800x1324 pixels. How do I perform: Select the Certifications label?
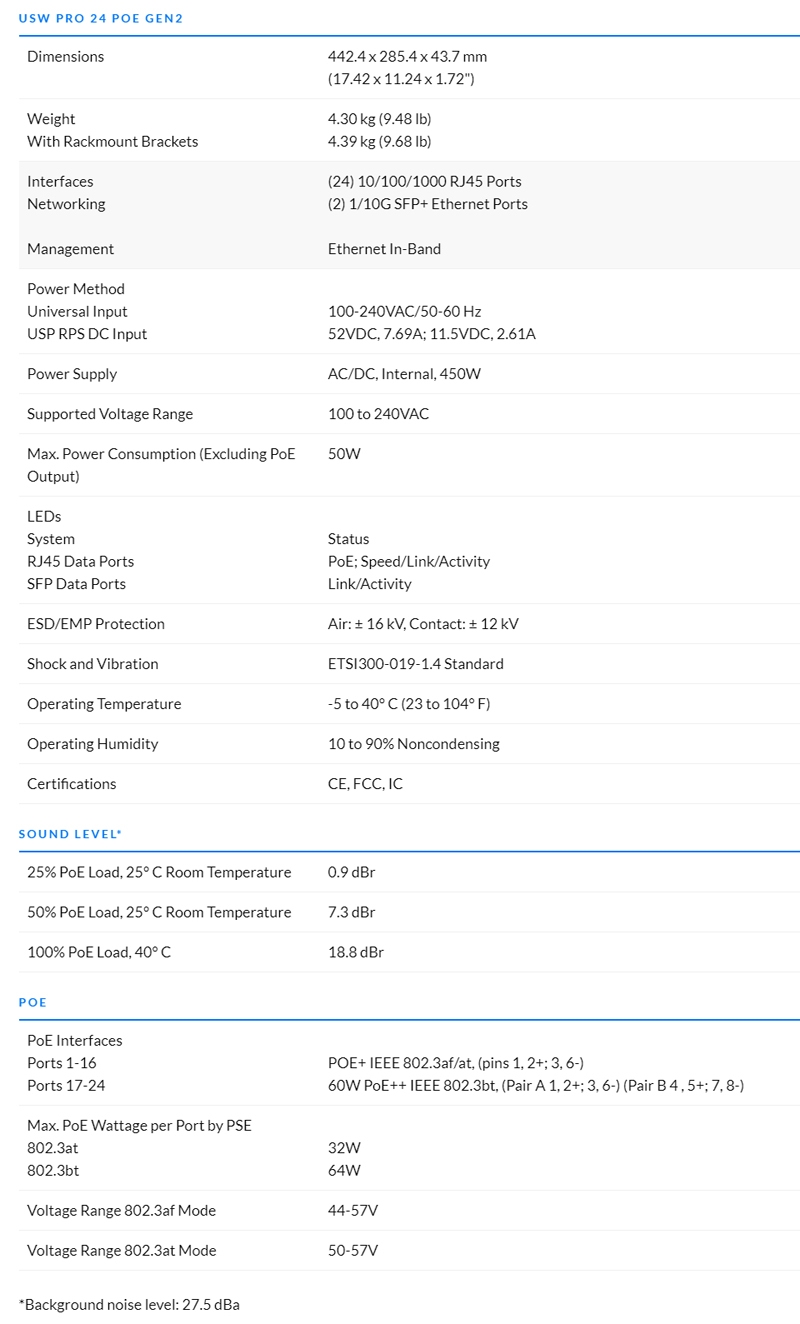pyautogui.click(x=72, y=784)
